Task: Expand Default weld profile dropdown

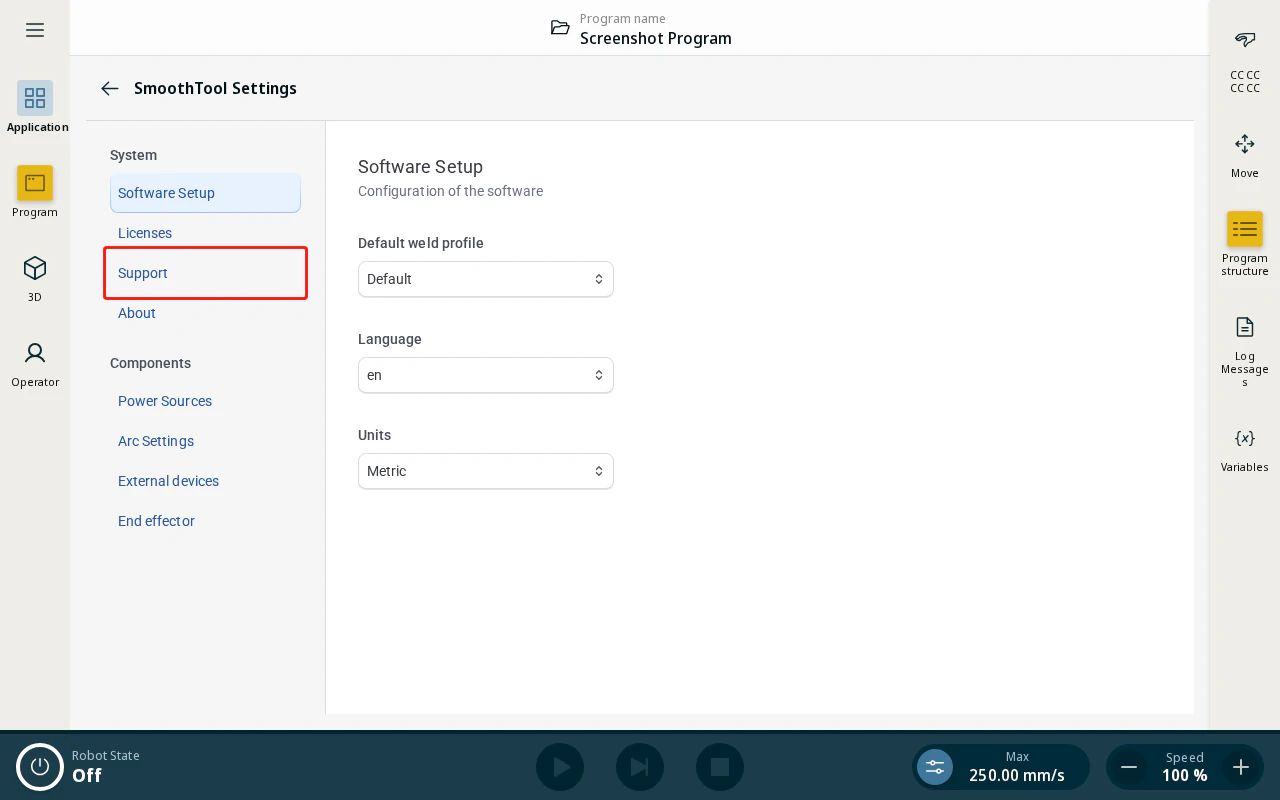Action: point(486,279)
